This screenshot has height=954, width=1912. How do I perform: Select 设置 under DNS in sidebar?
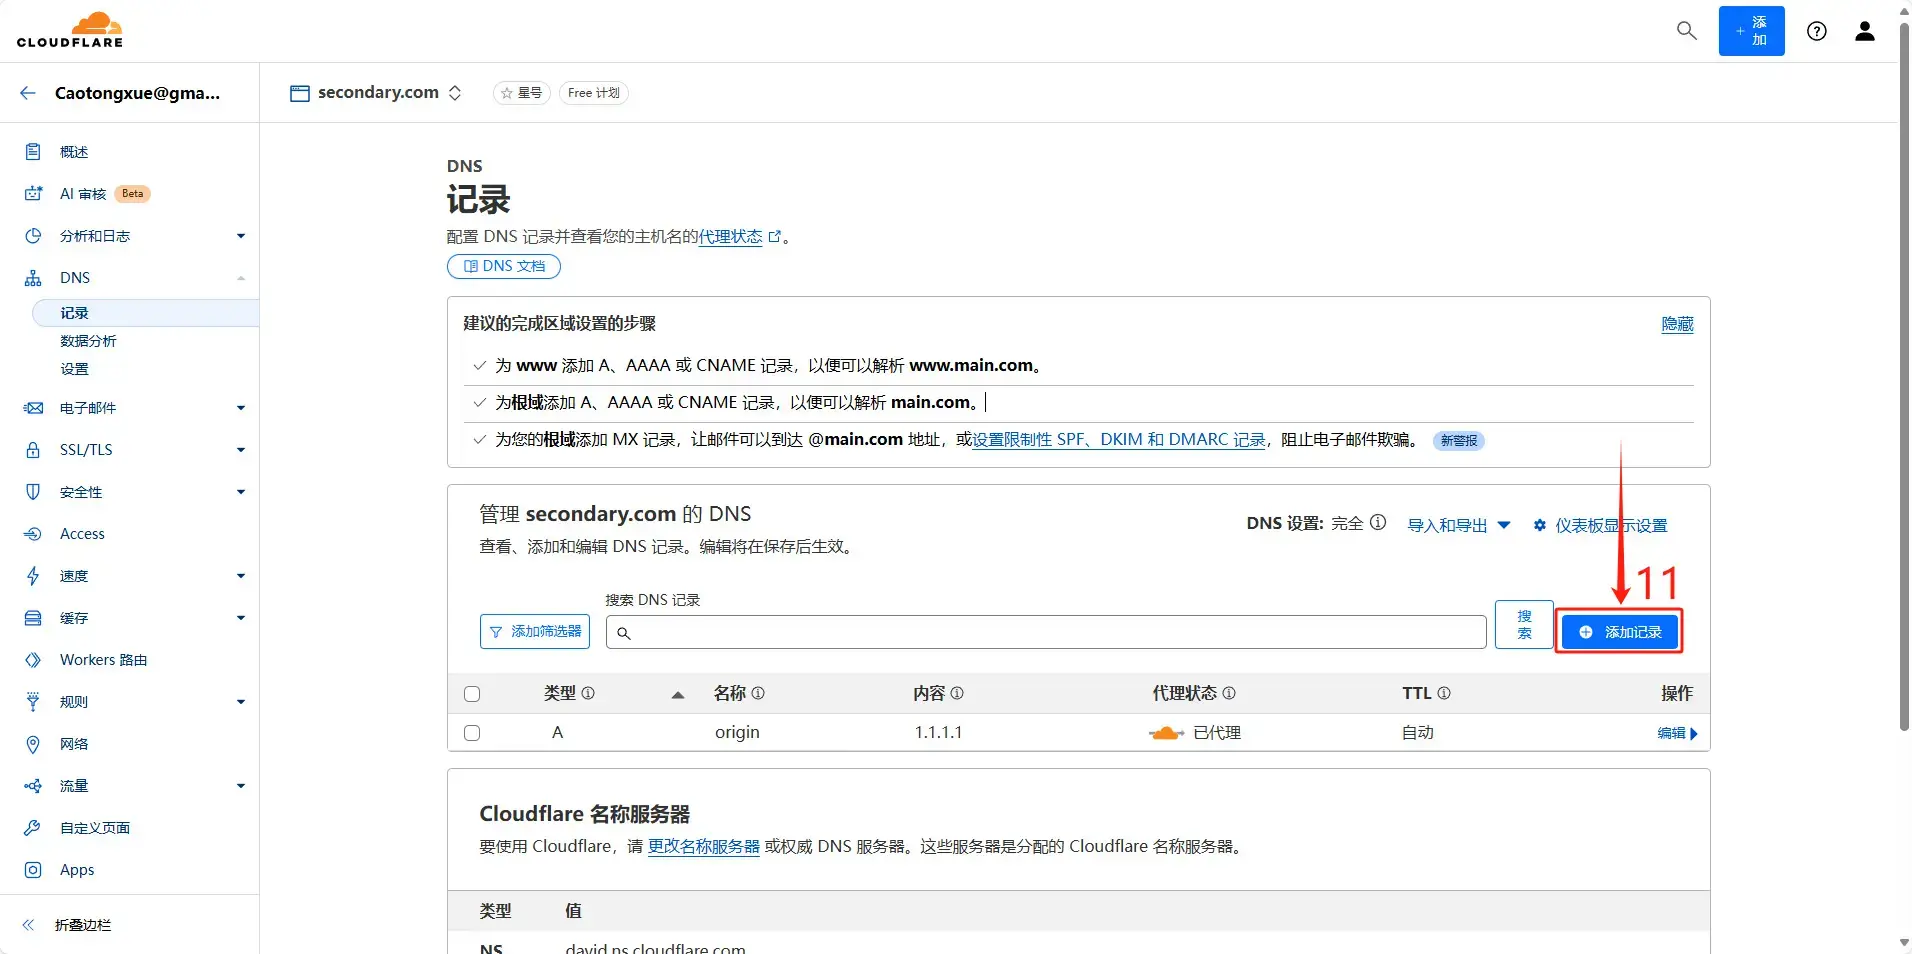click(x=74, y=369)
